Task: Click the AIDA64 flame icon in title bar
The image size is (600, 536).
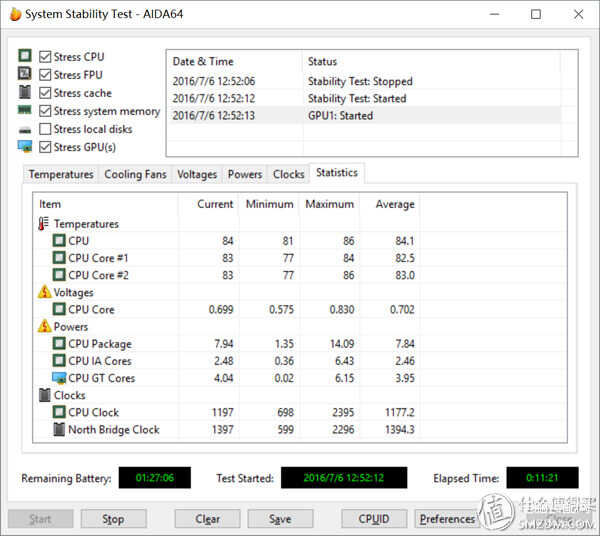Action: click(15, 14)
